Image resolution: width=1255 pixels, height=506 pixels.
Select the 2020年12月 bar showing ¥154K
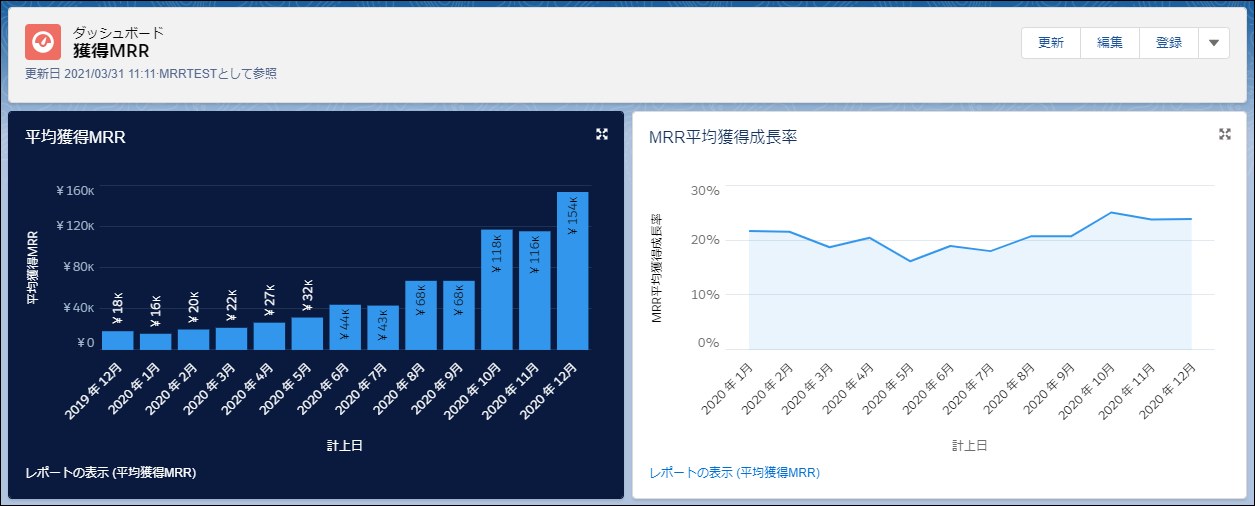pos(573,270)
